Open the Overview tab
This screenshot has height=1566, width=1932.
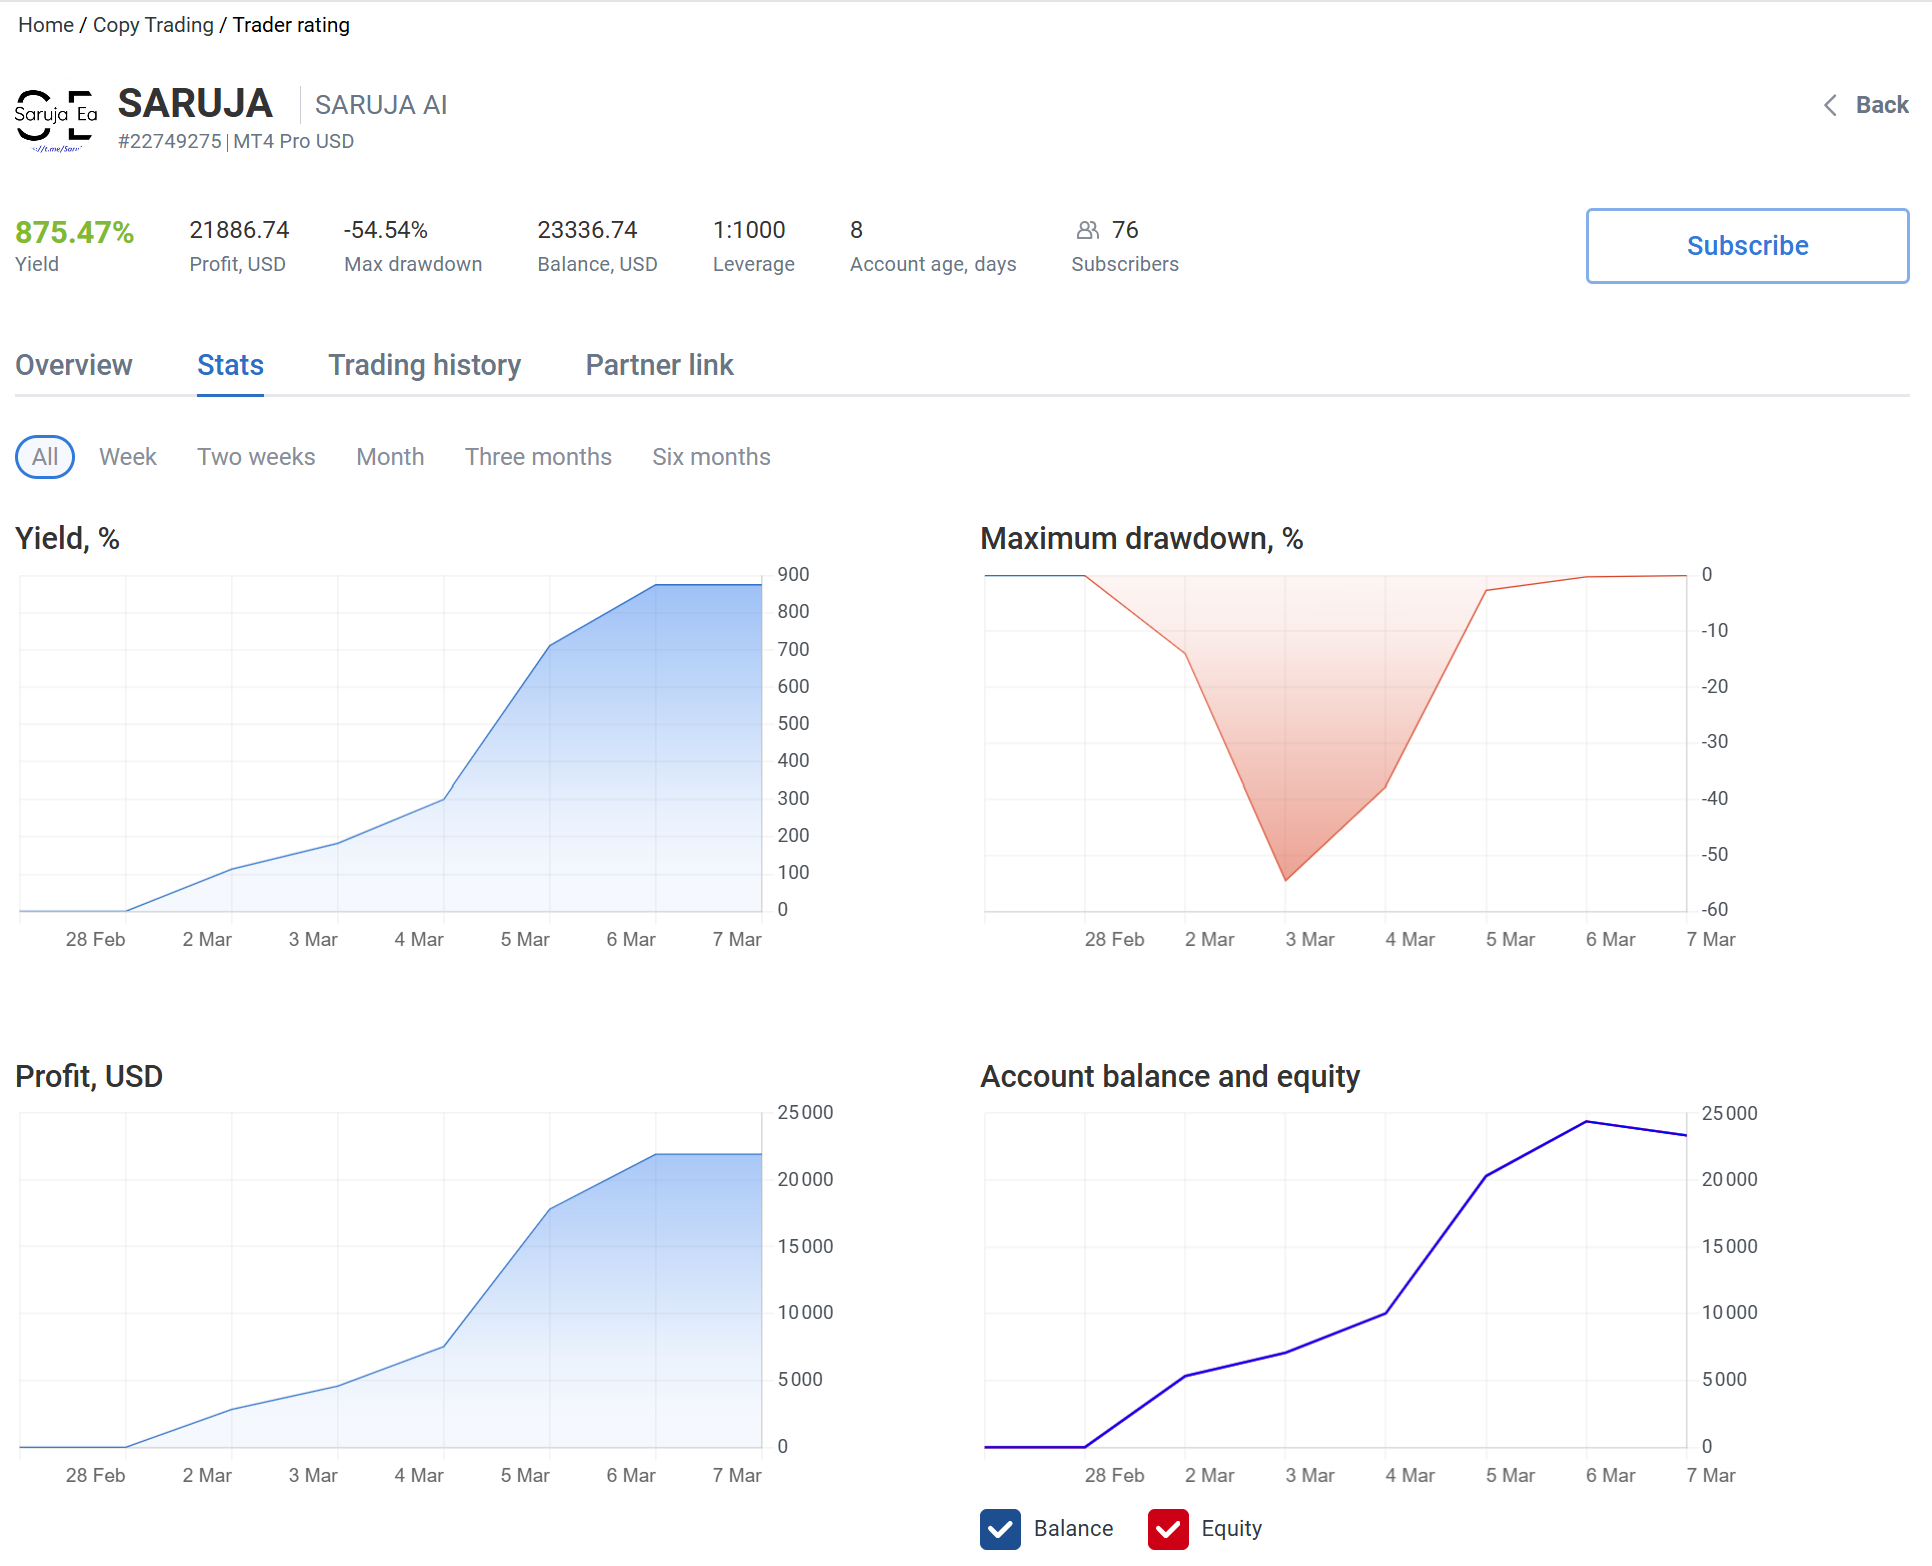click(74, 365)
